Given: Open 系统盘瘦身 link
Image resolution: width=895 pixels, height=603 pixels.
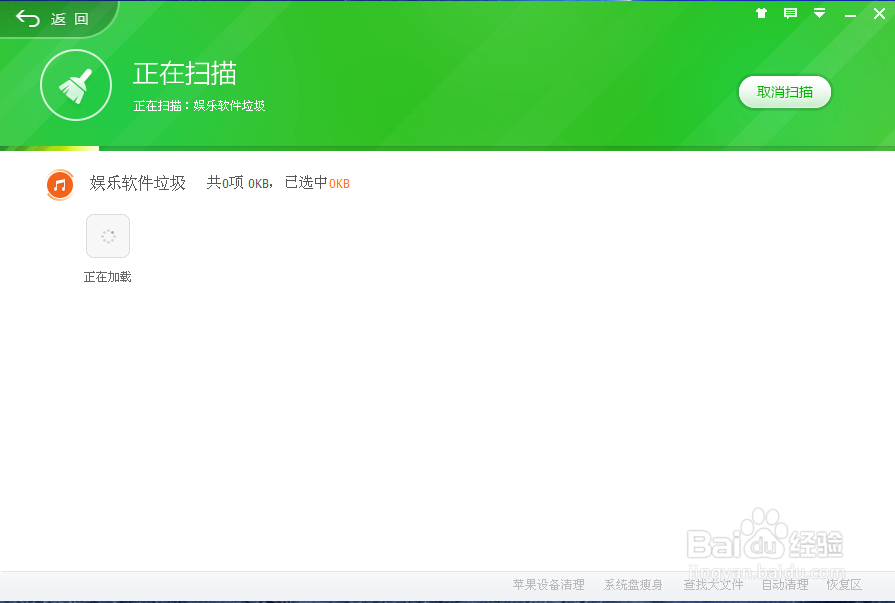Looking at the screenshot, I should click(x=633, y=585).
